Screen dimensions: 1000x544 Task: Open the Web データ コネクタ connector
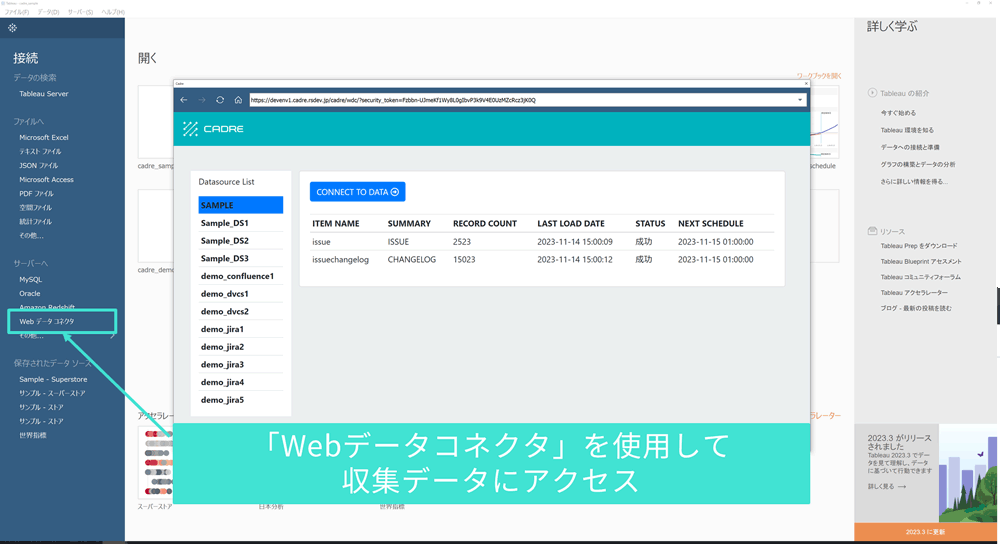(x=47, y=321)
